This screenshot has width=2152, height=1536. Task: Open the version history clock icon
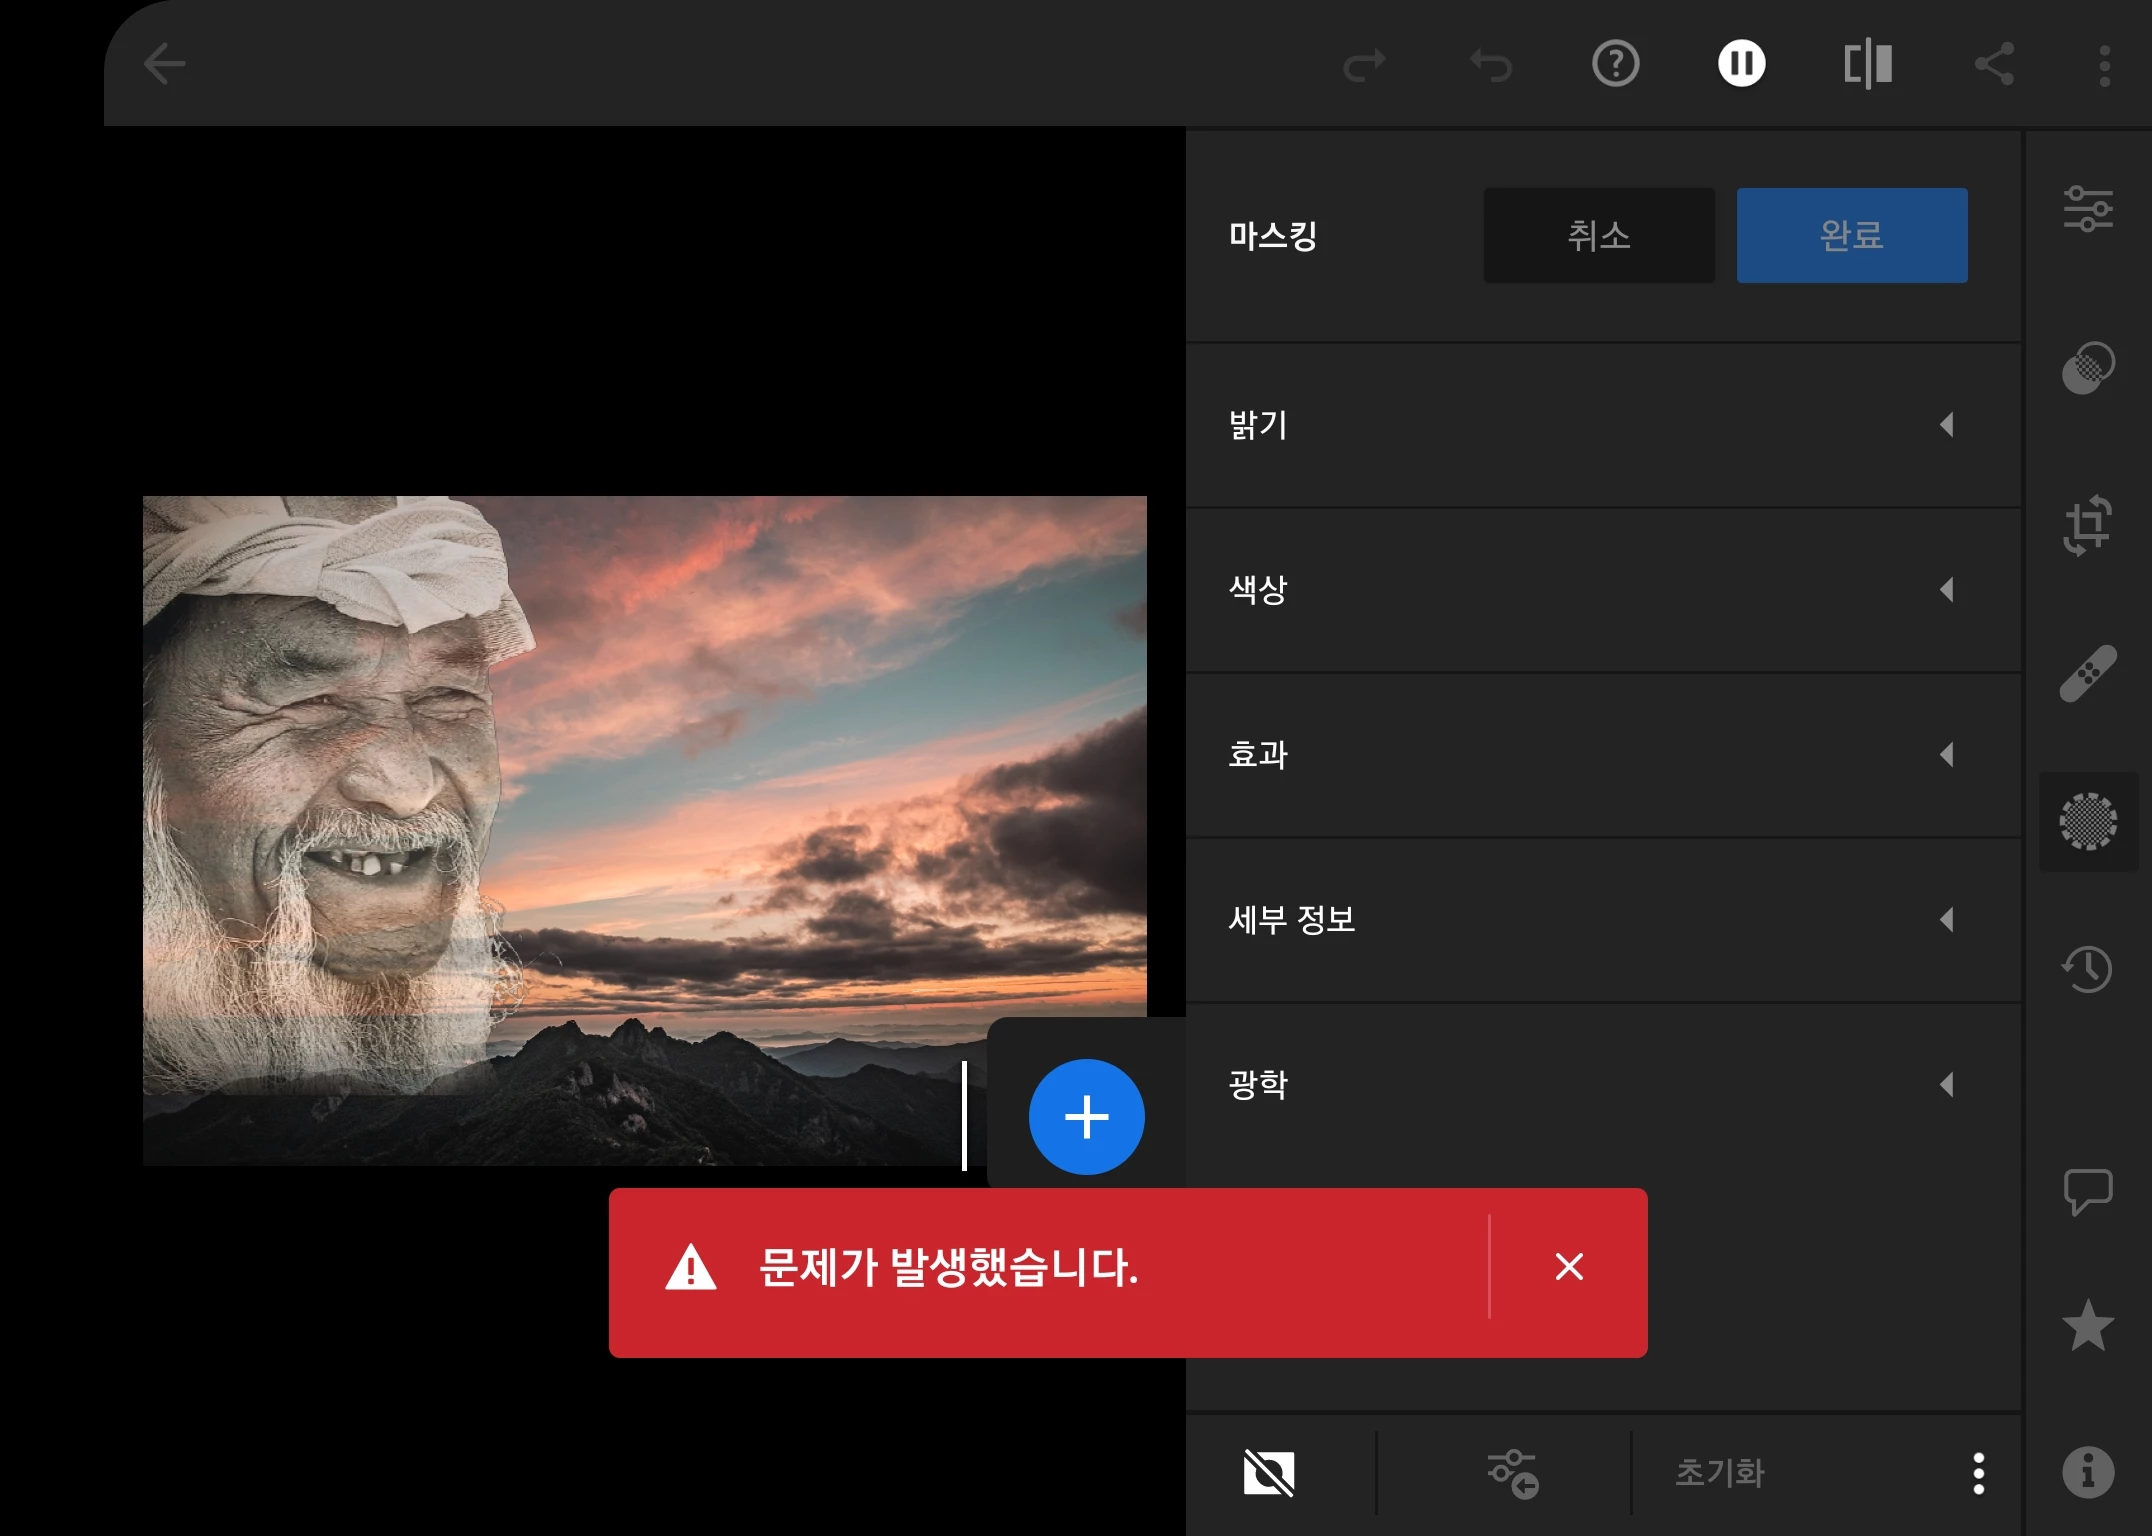(x=2088, y=968)
